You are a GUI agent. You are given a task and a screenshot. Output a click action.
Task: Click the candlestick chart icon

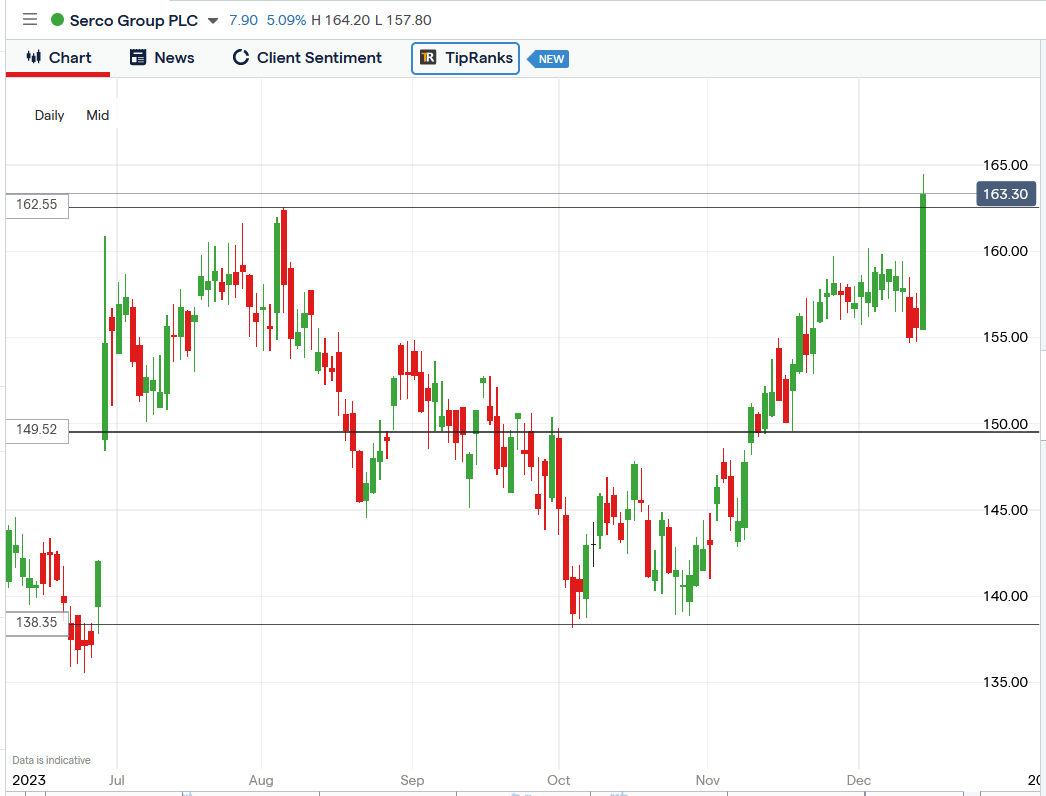(x=33, y=57)
